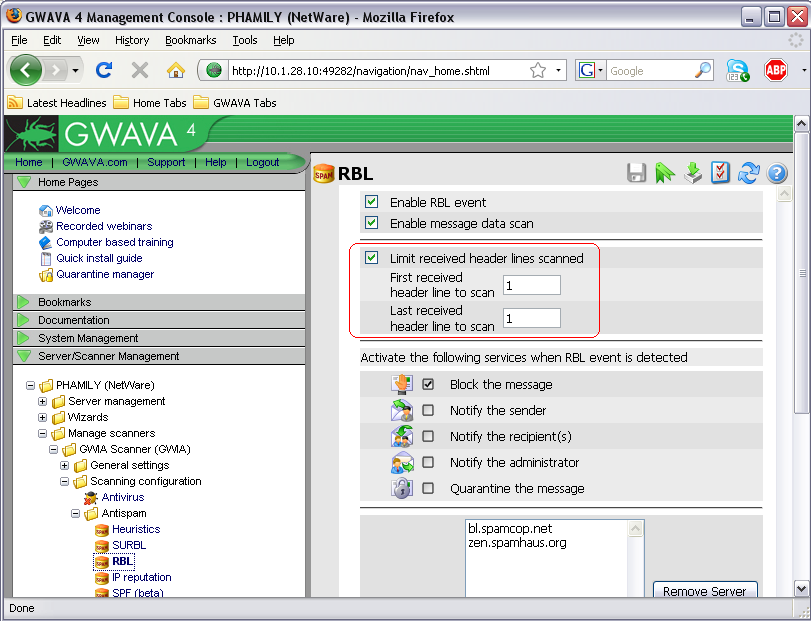Go to the browser Home page
Viewport: 812px width, 621px height.
point(176,70)
